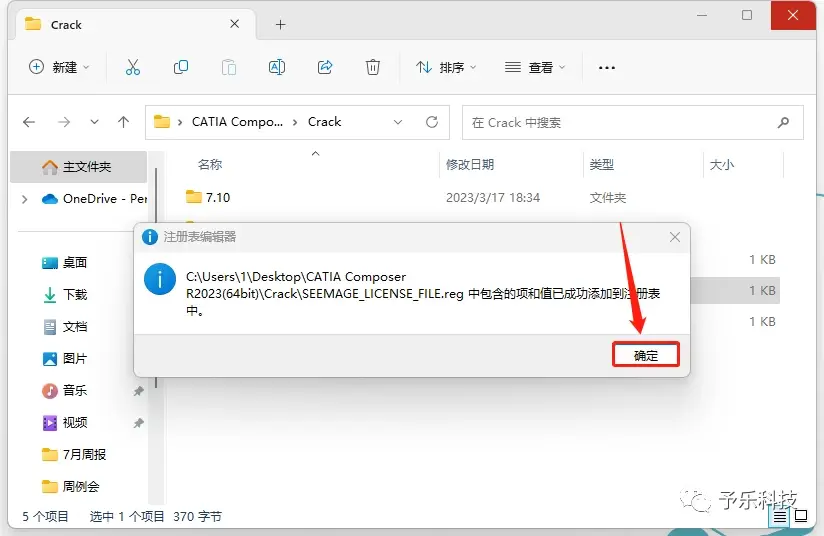
Task: Click the Copy icon in the toolbar
Action: tap(181, 67)
